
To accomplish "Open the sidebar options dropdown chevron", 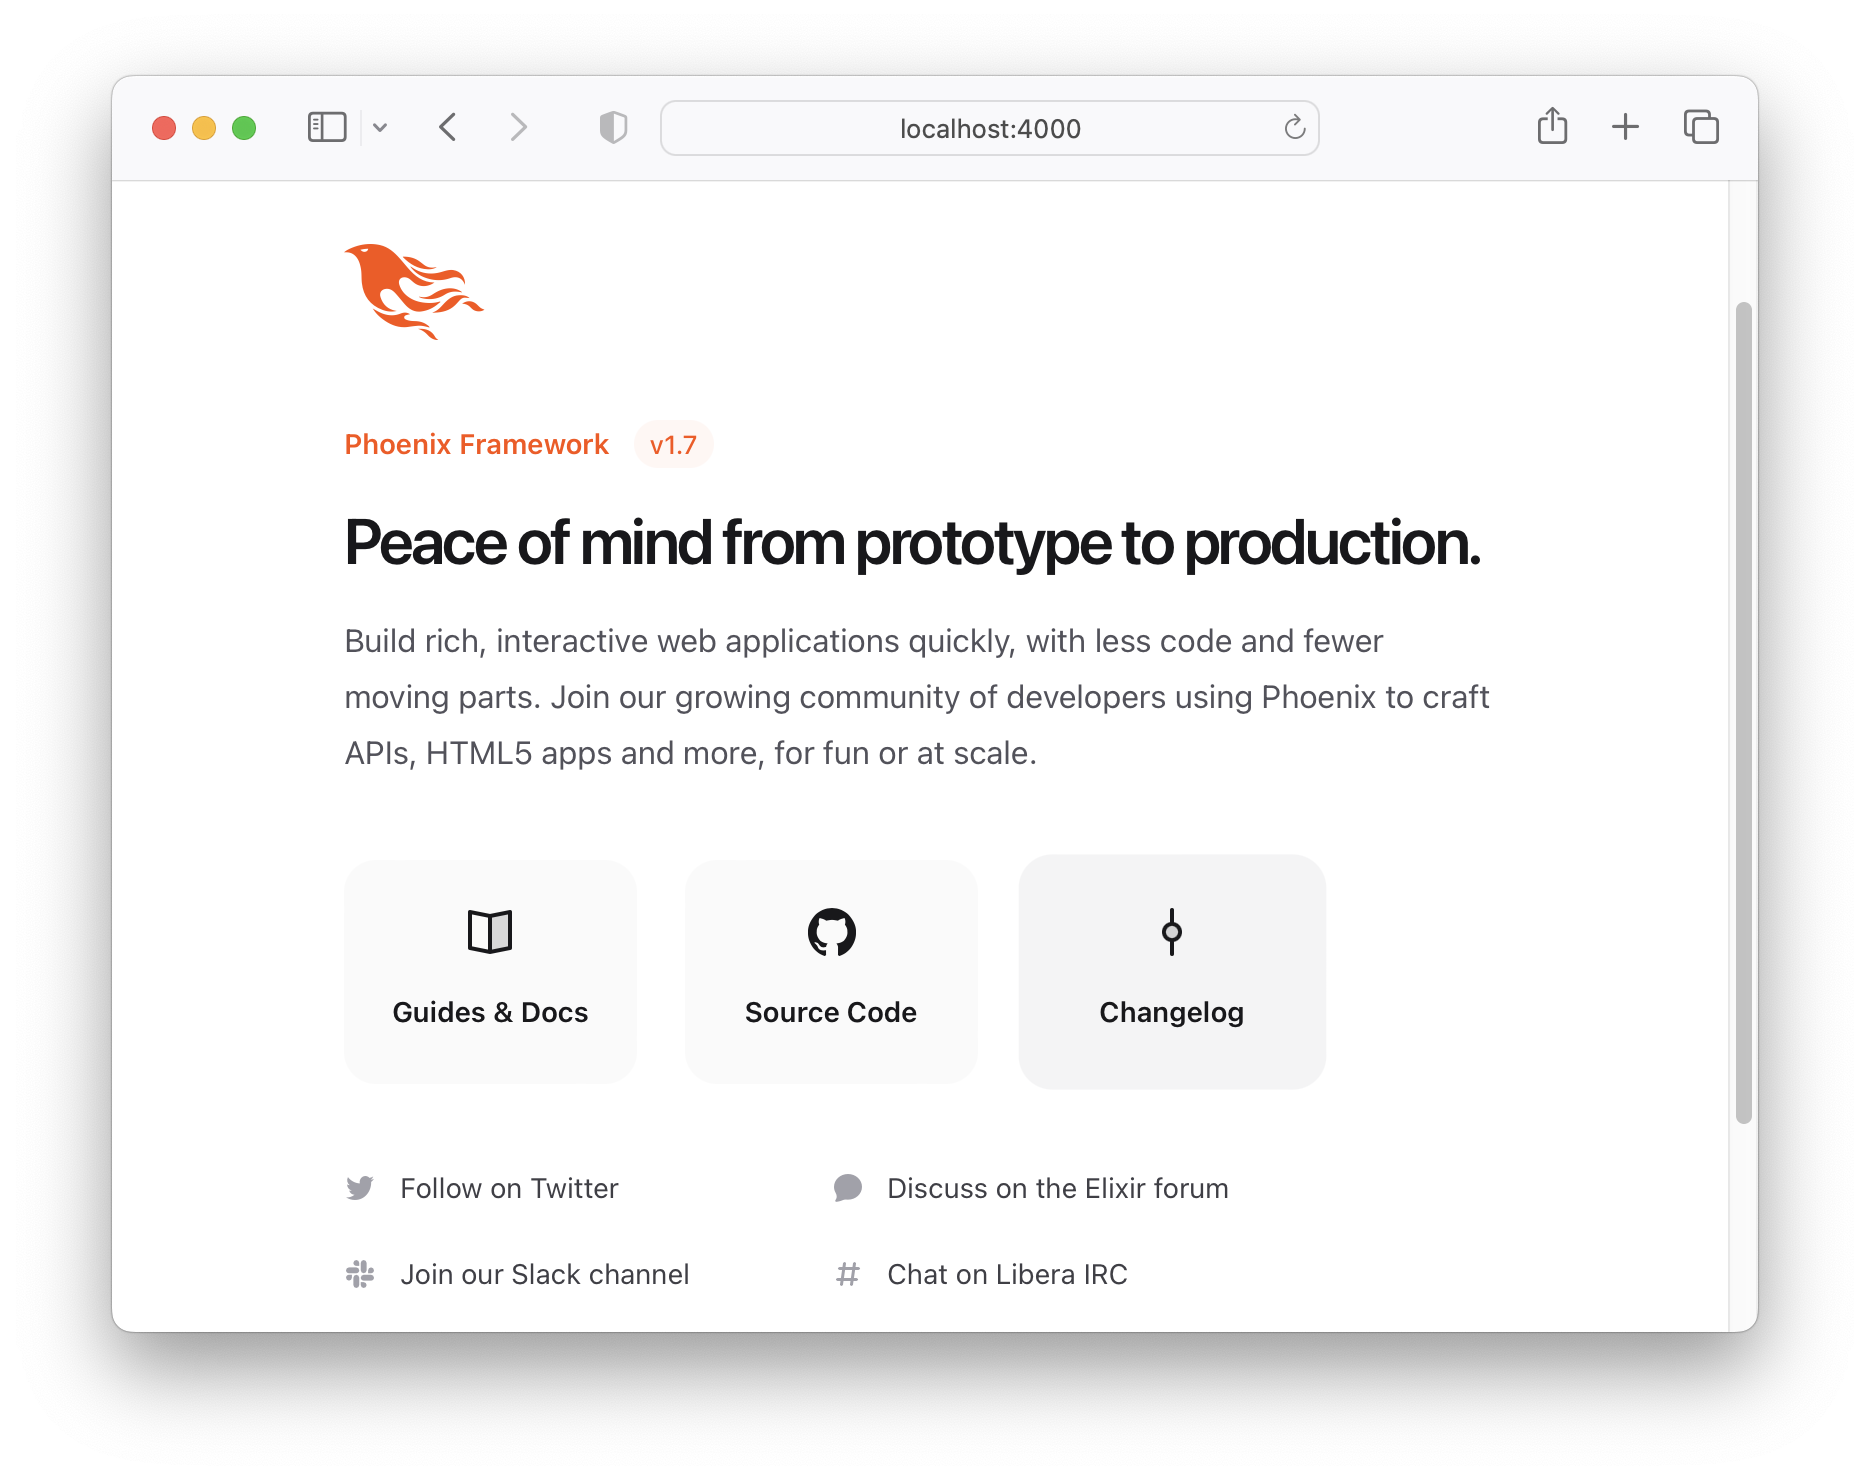I will (380, 127).
